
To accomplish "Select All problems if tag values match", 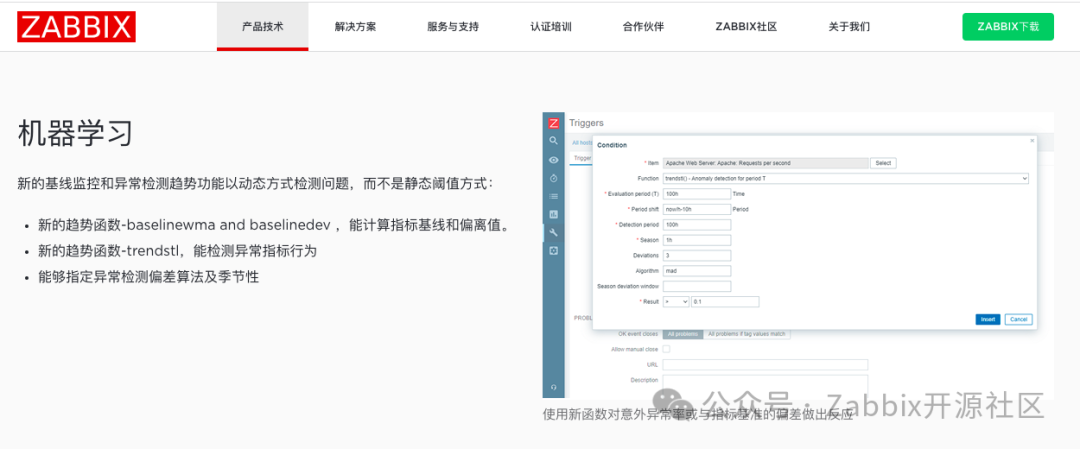I will 747,334.
